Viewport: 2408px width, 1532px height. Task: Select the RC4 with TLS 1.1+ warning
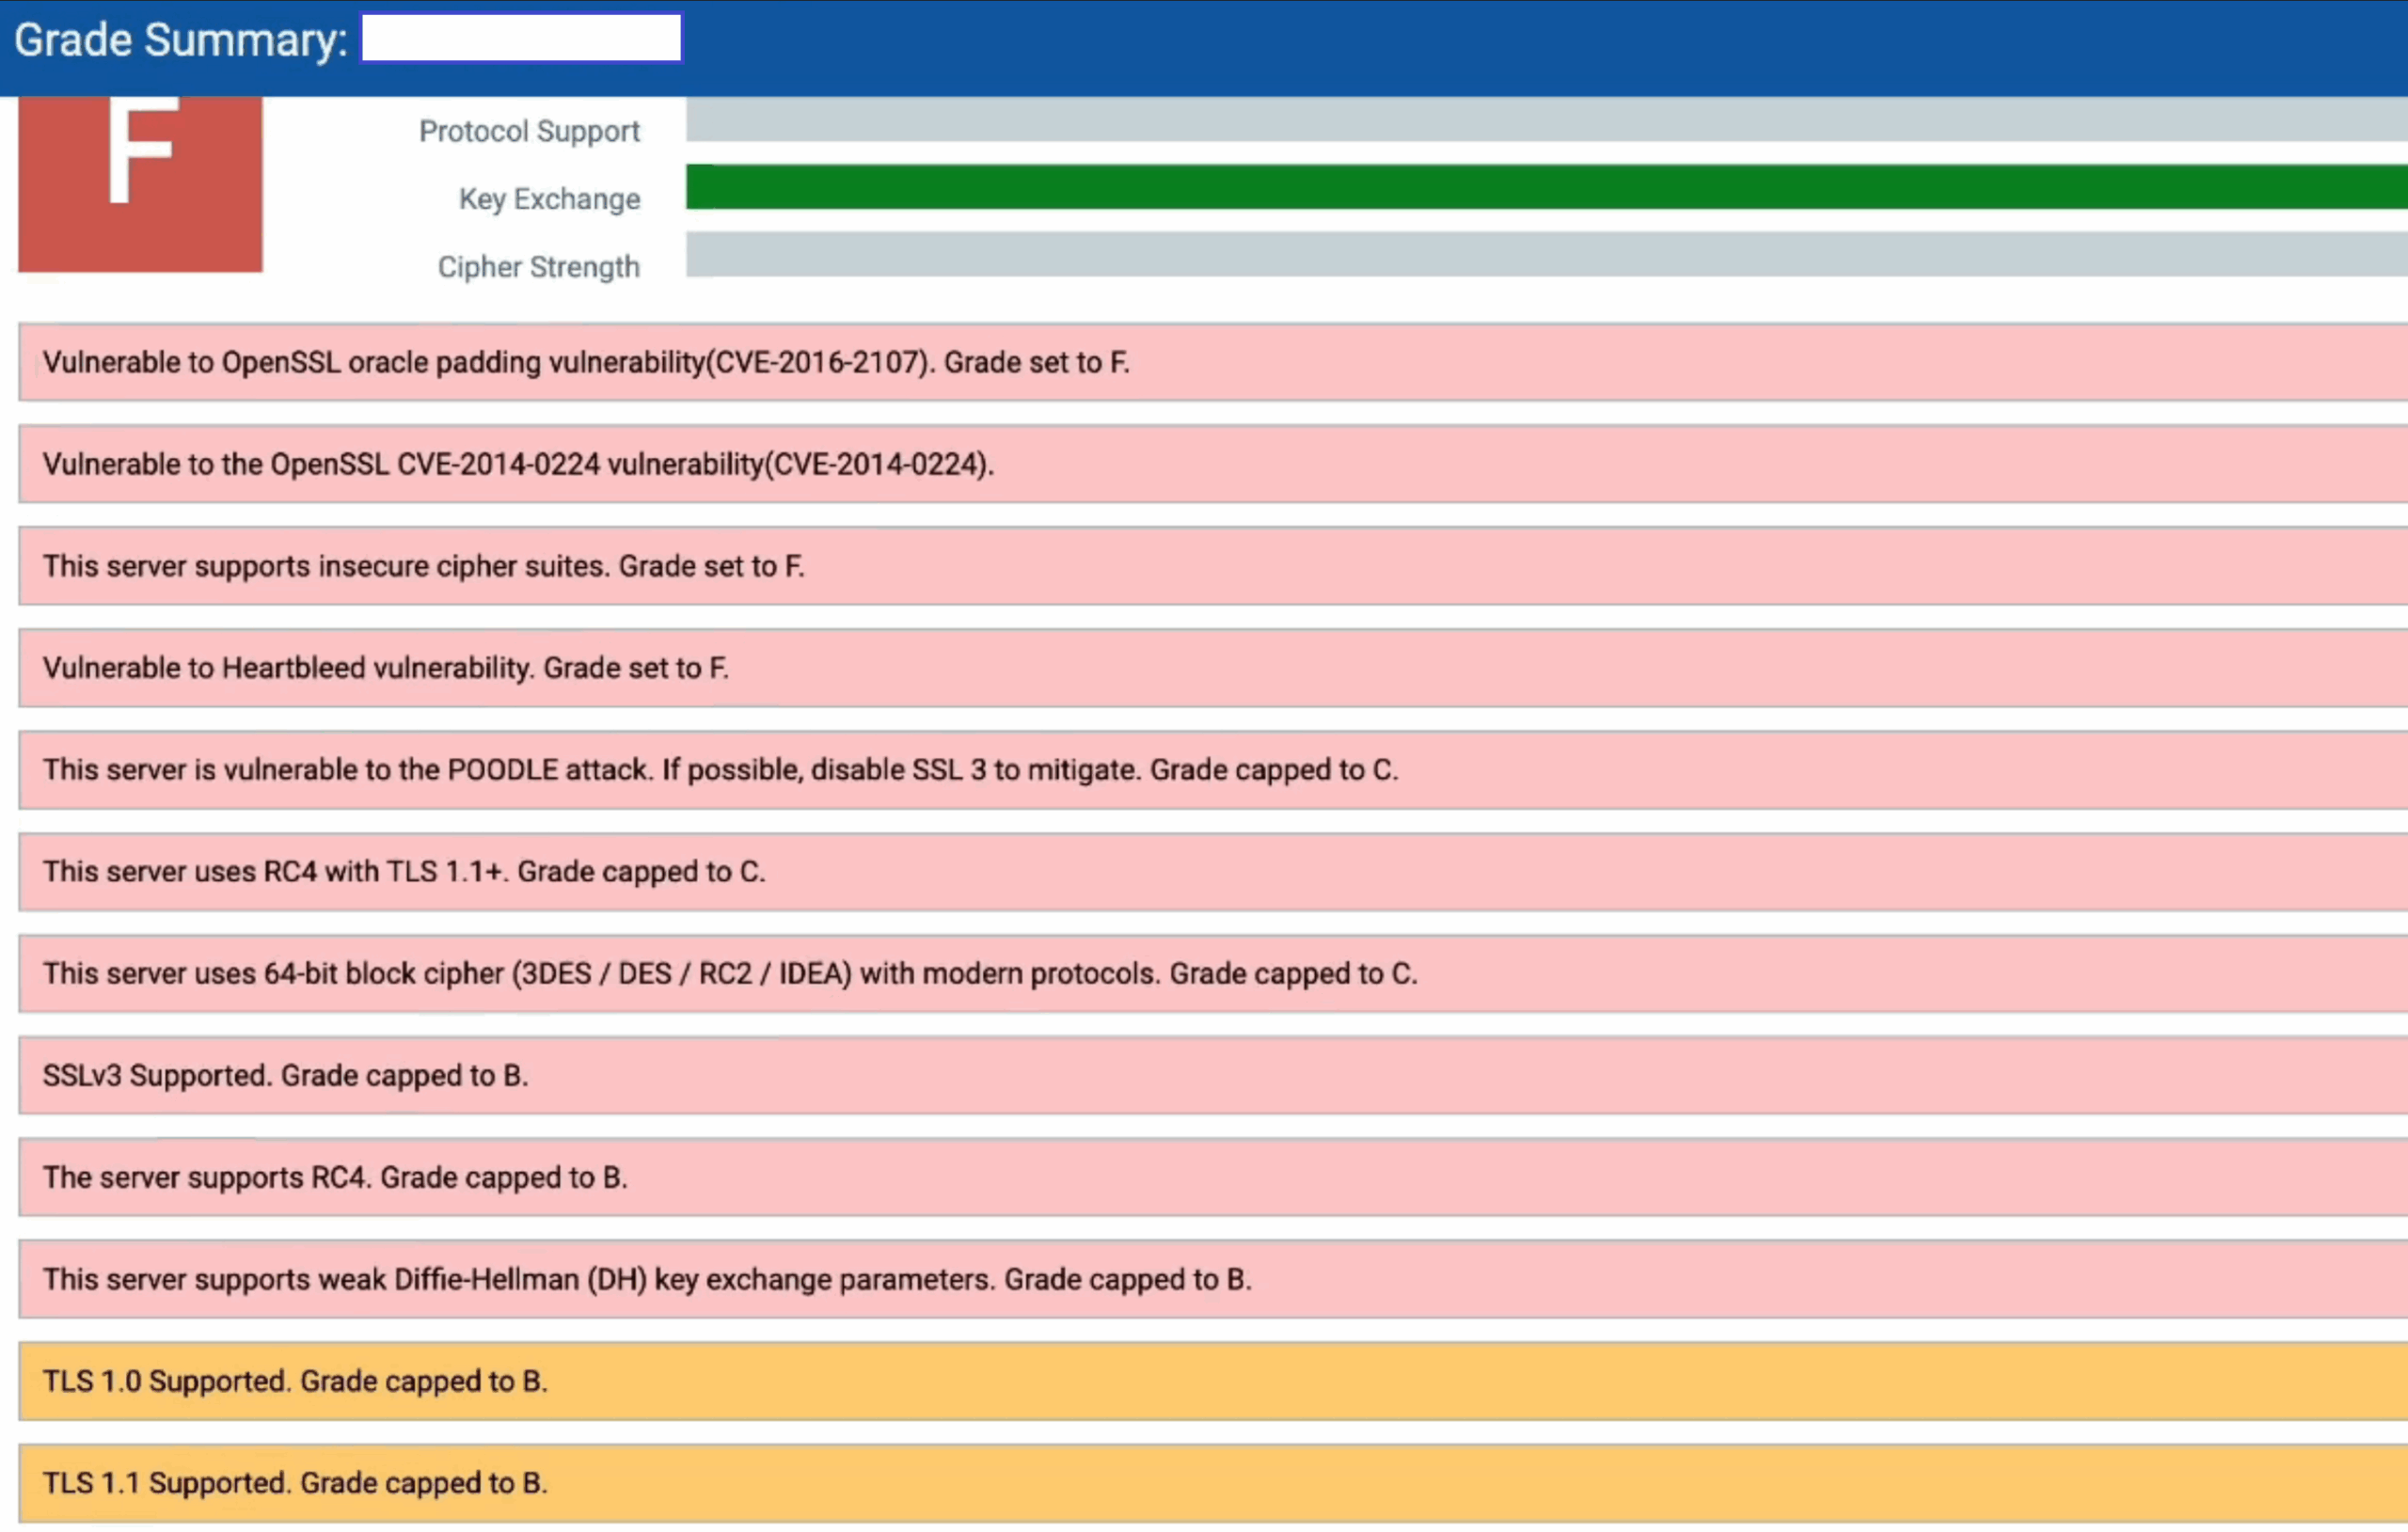(1213, 872)
